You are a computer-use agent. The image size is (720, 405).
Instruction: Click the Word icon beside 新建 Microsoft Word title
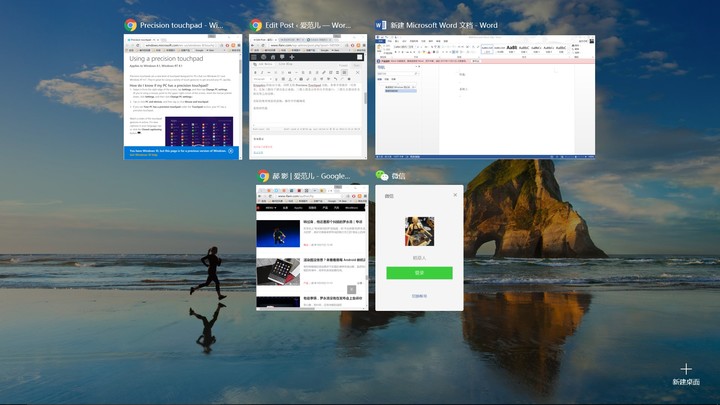[x=381, y=25]
